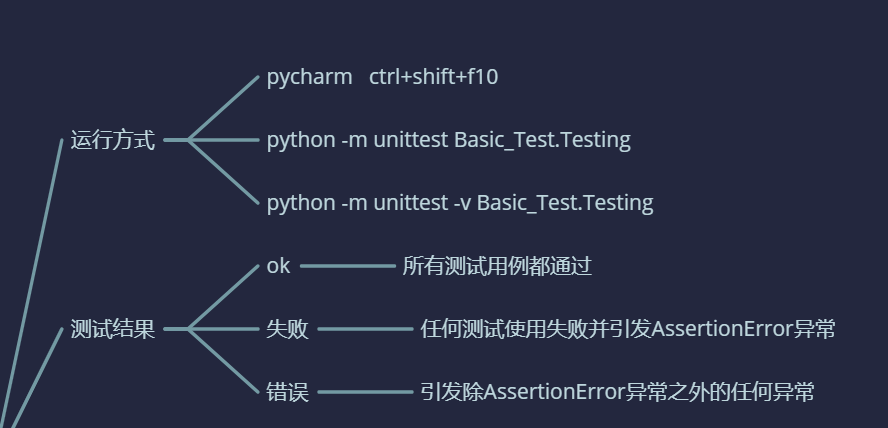Select the 运行方式 node
Screen dimensions: 888x428
(x=113, y=140)
